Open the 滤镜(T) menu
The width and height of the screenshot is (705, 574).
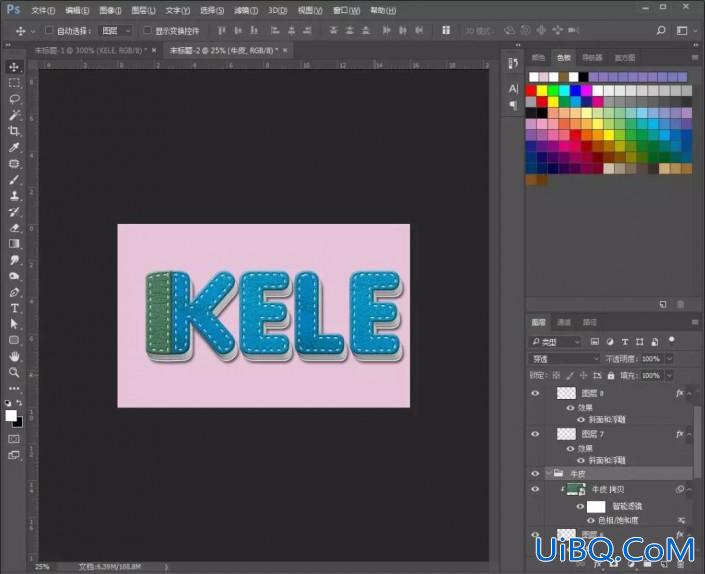(246, 10)
